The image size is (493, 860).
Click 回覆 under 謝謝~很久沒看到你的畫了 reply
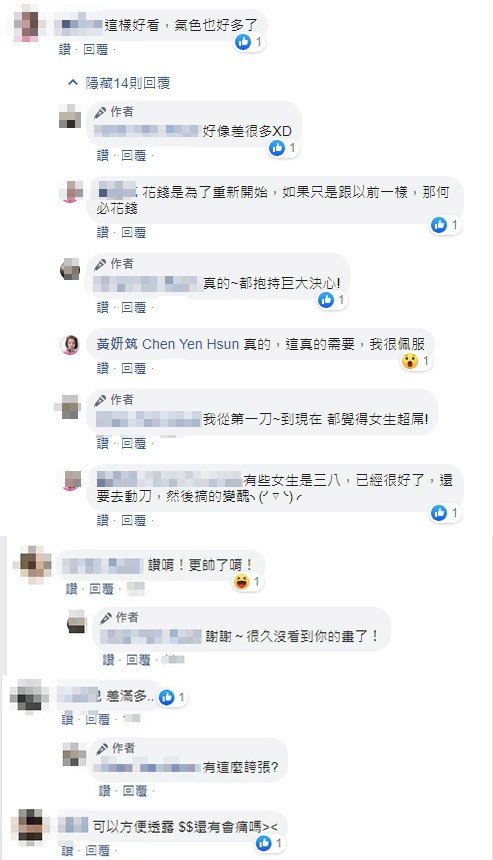click(138, 659)
